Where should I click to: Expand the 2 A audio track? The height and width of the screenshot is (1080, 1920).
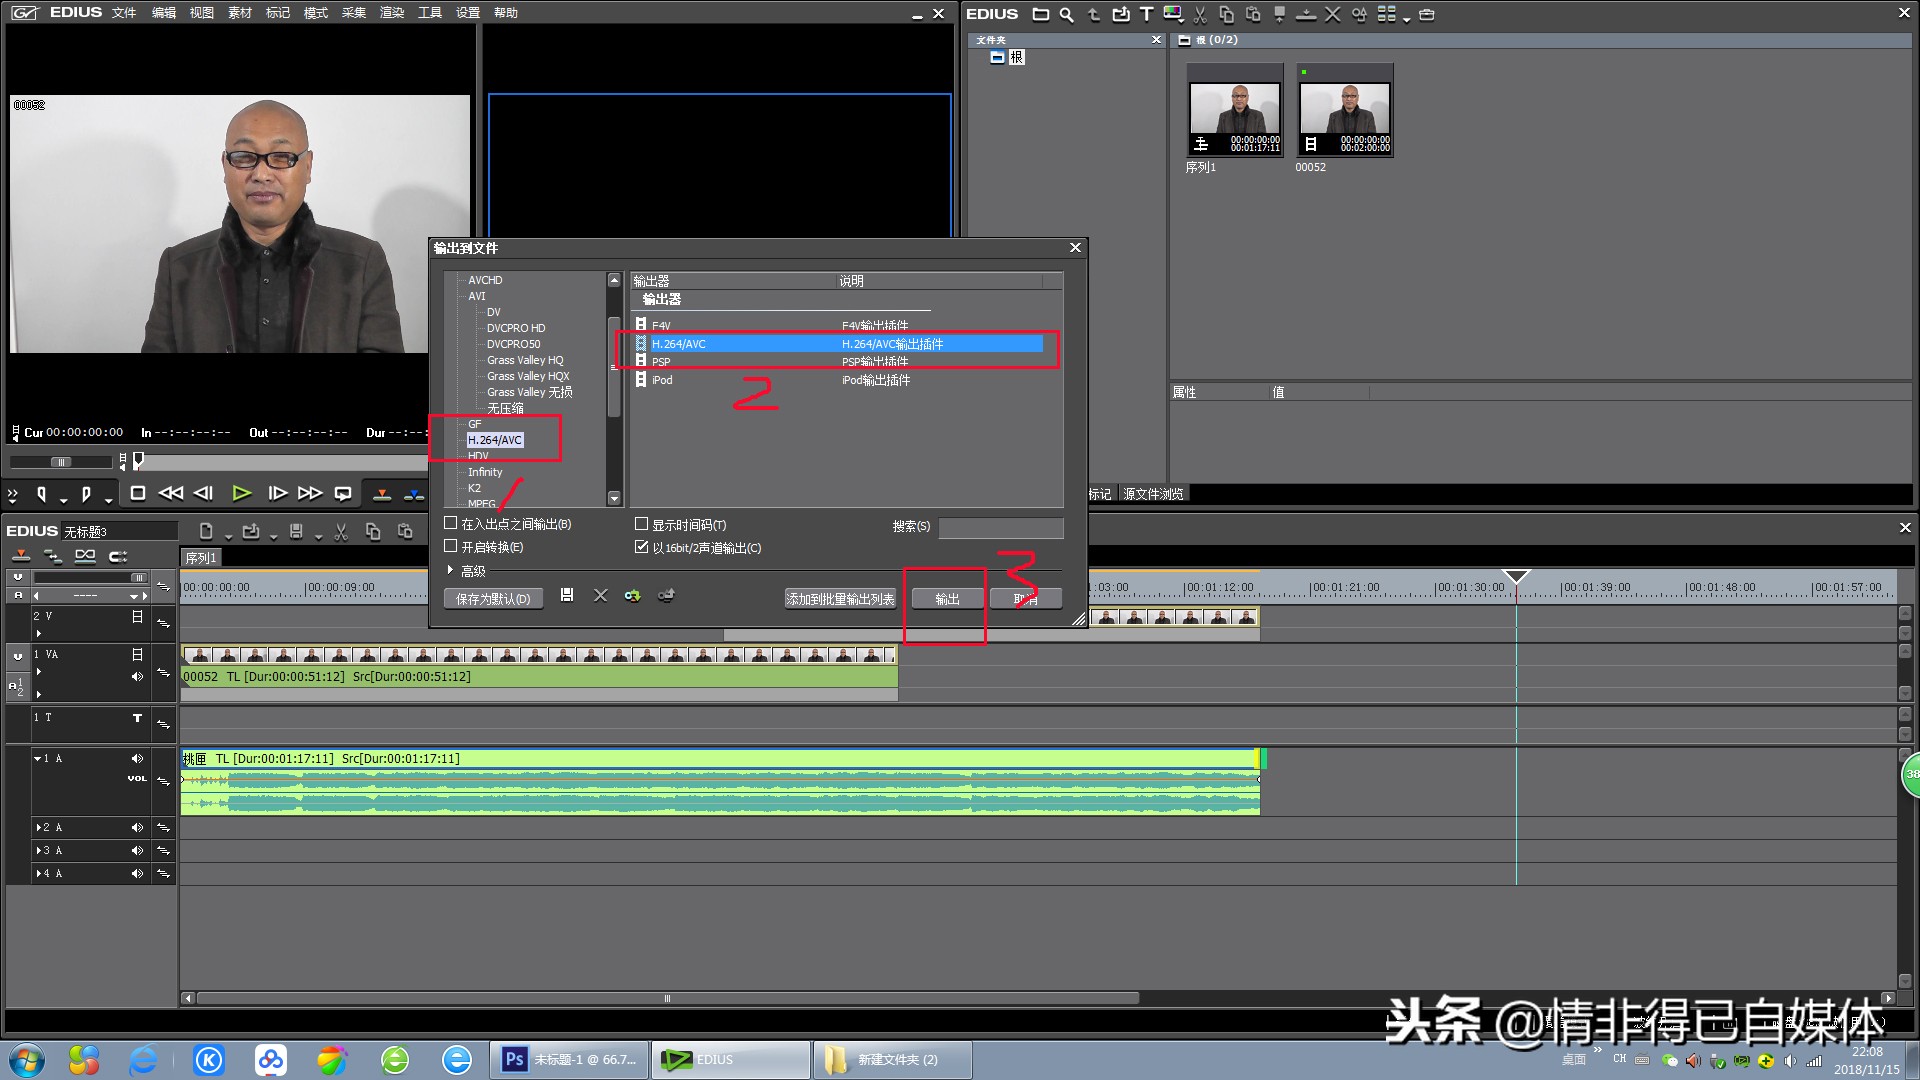click(38, 827)
